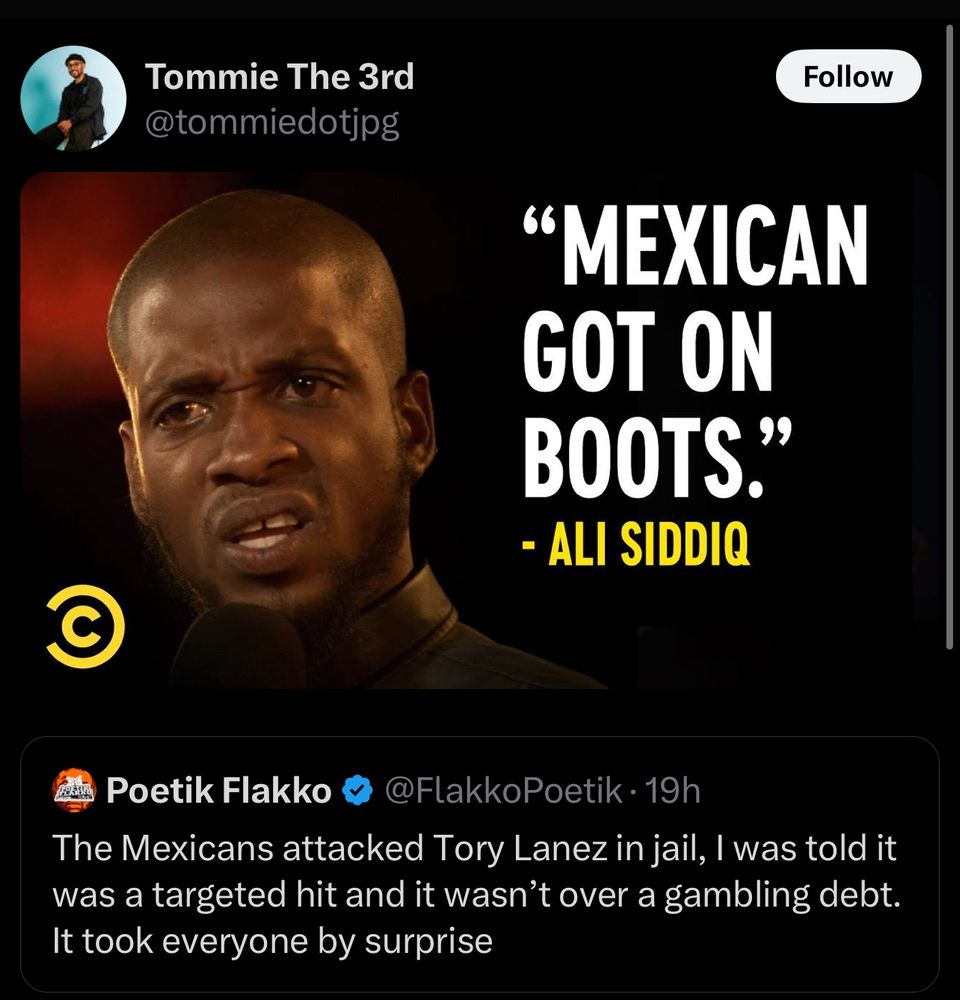
Task: Open Tommie The 3rd's profile avatar
Action: (73, 98)
